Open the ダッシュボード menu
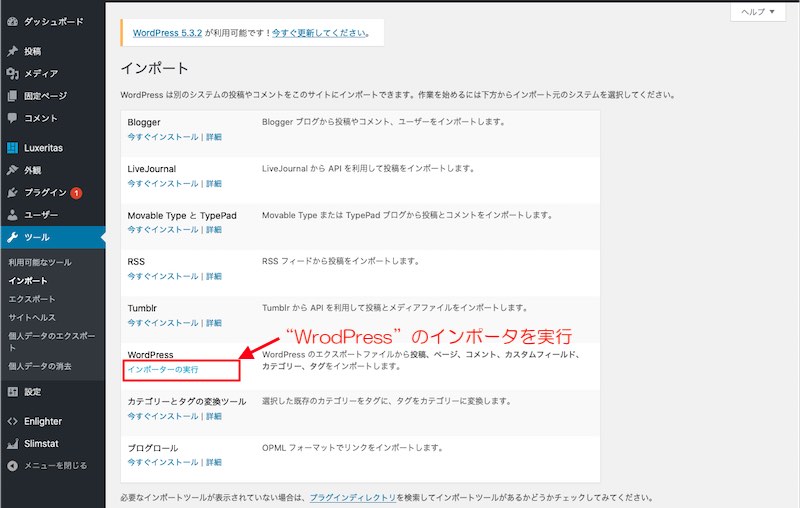This screenshot has height=508, width=800. 53,22
